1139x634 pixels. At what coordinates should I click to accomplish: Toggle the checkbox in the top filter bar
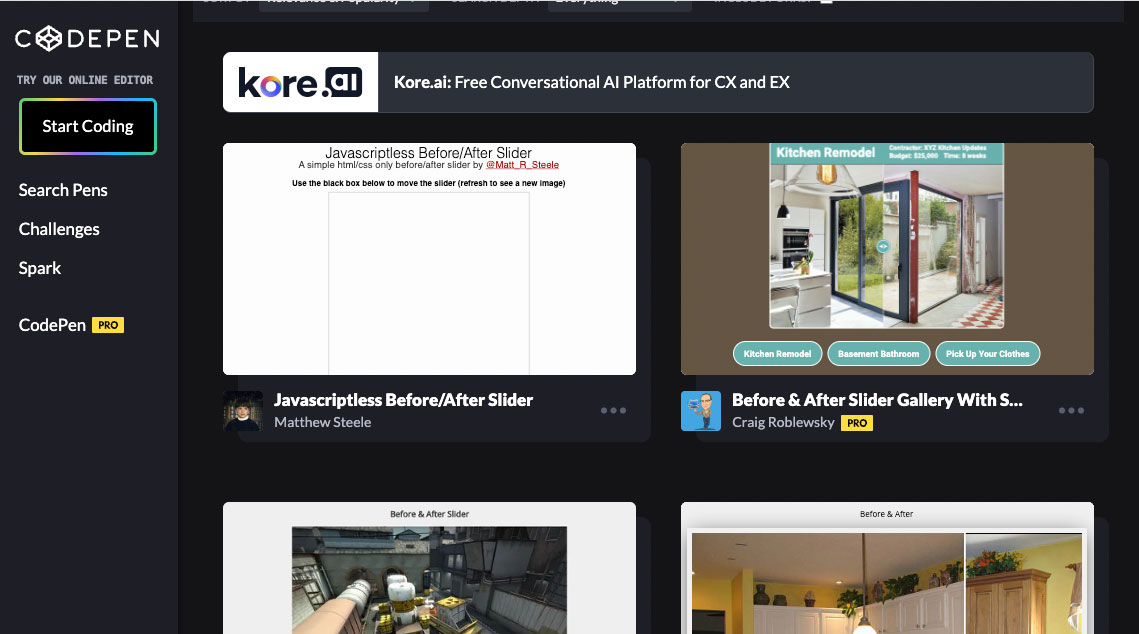coord(825,1)
